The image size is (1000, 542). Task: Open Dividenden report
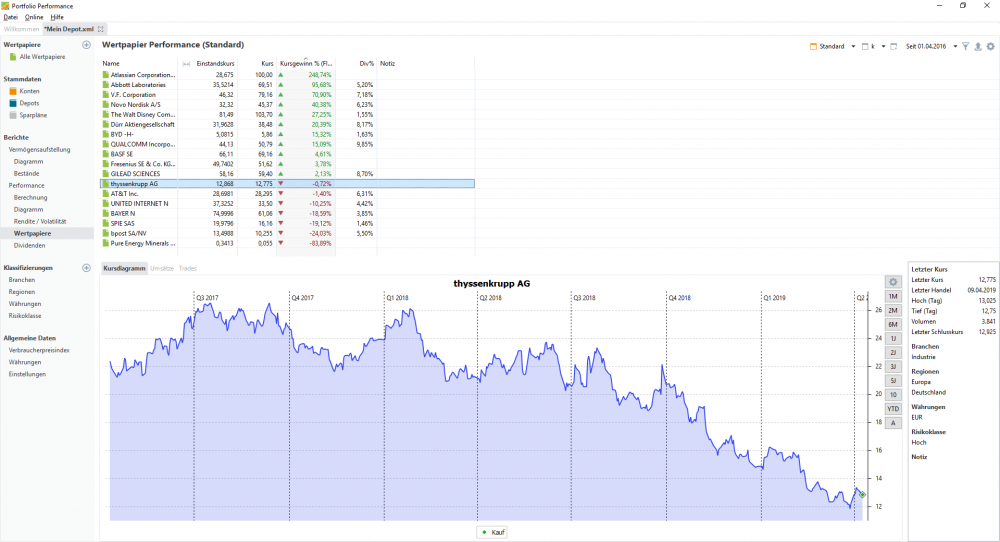tap(29, 245)
